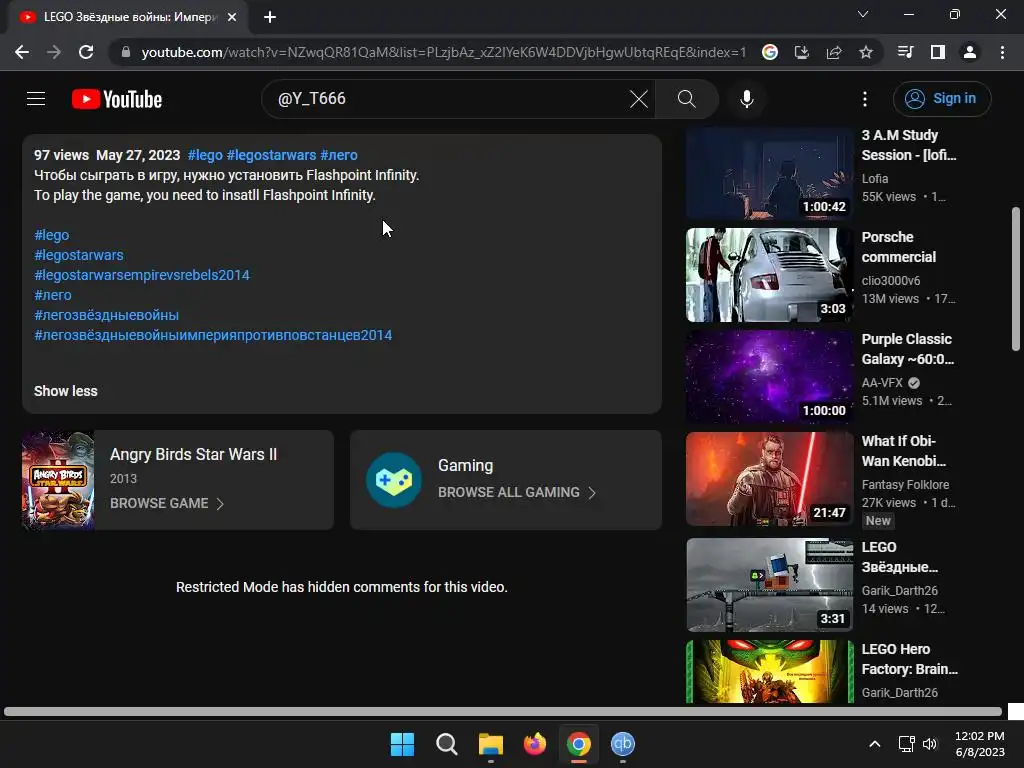The height and width of the screenshot is (768, 1024).
Task: Open File Explorer from taskbar
Action: click(490, 744)
